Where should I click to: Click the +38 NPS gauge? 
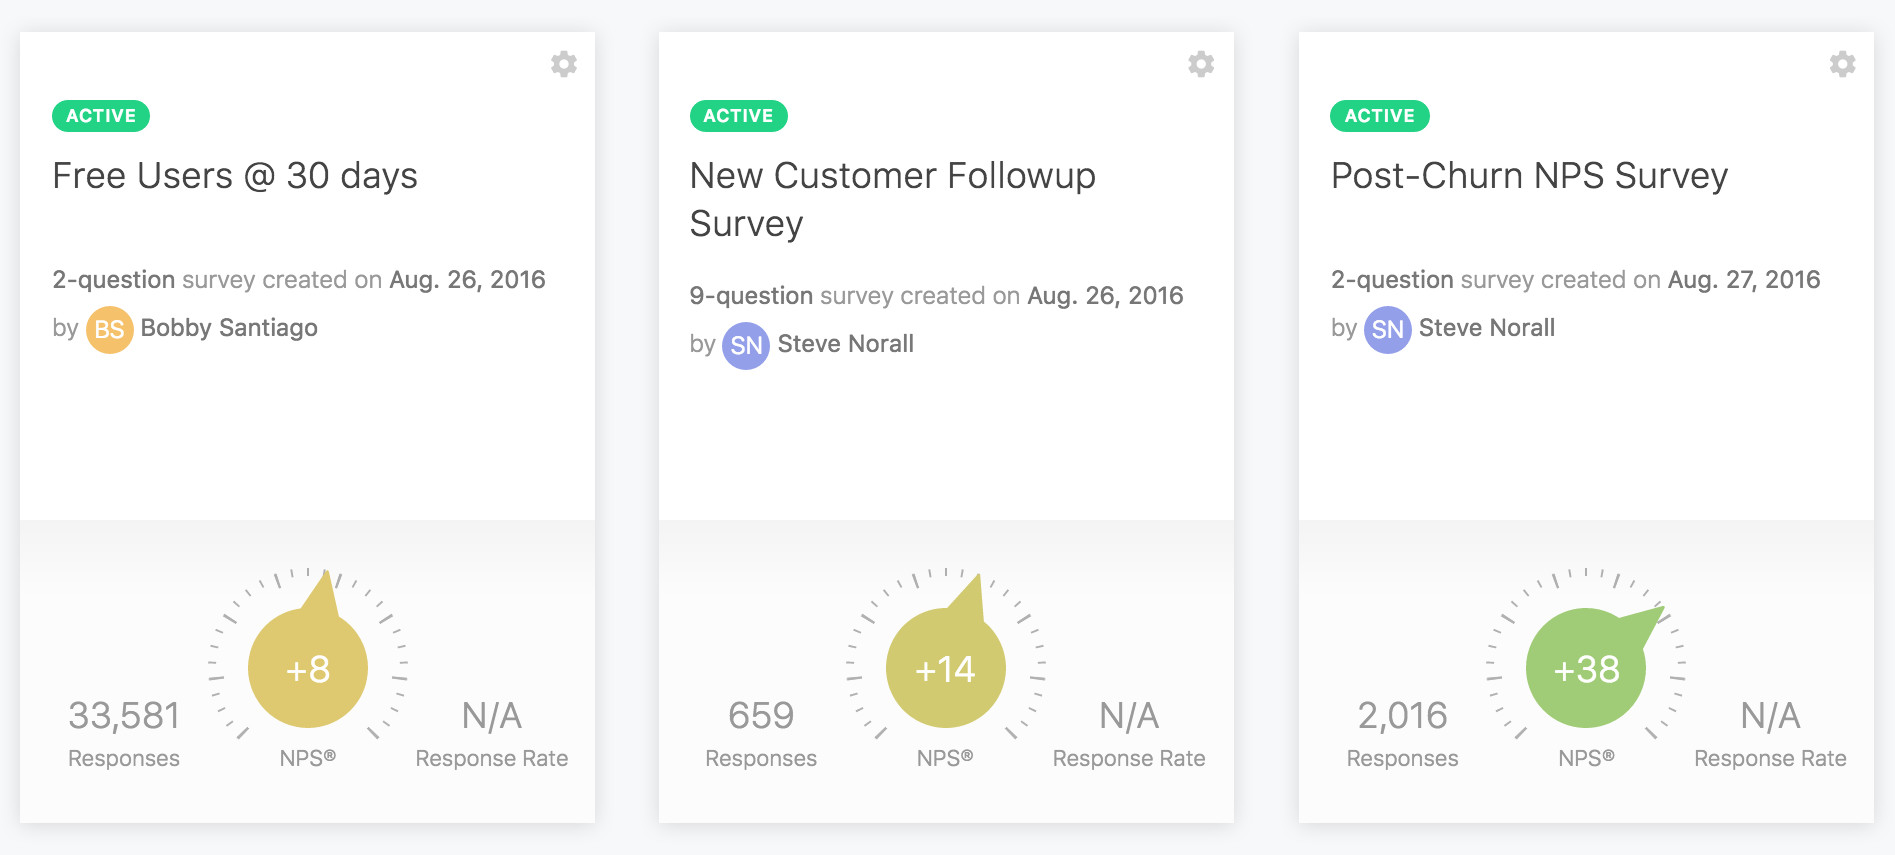click(1586, 668)
